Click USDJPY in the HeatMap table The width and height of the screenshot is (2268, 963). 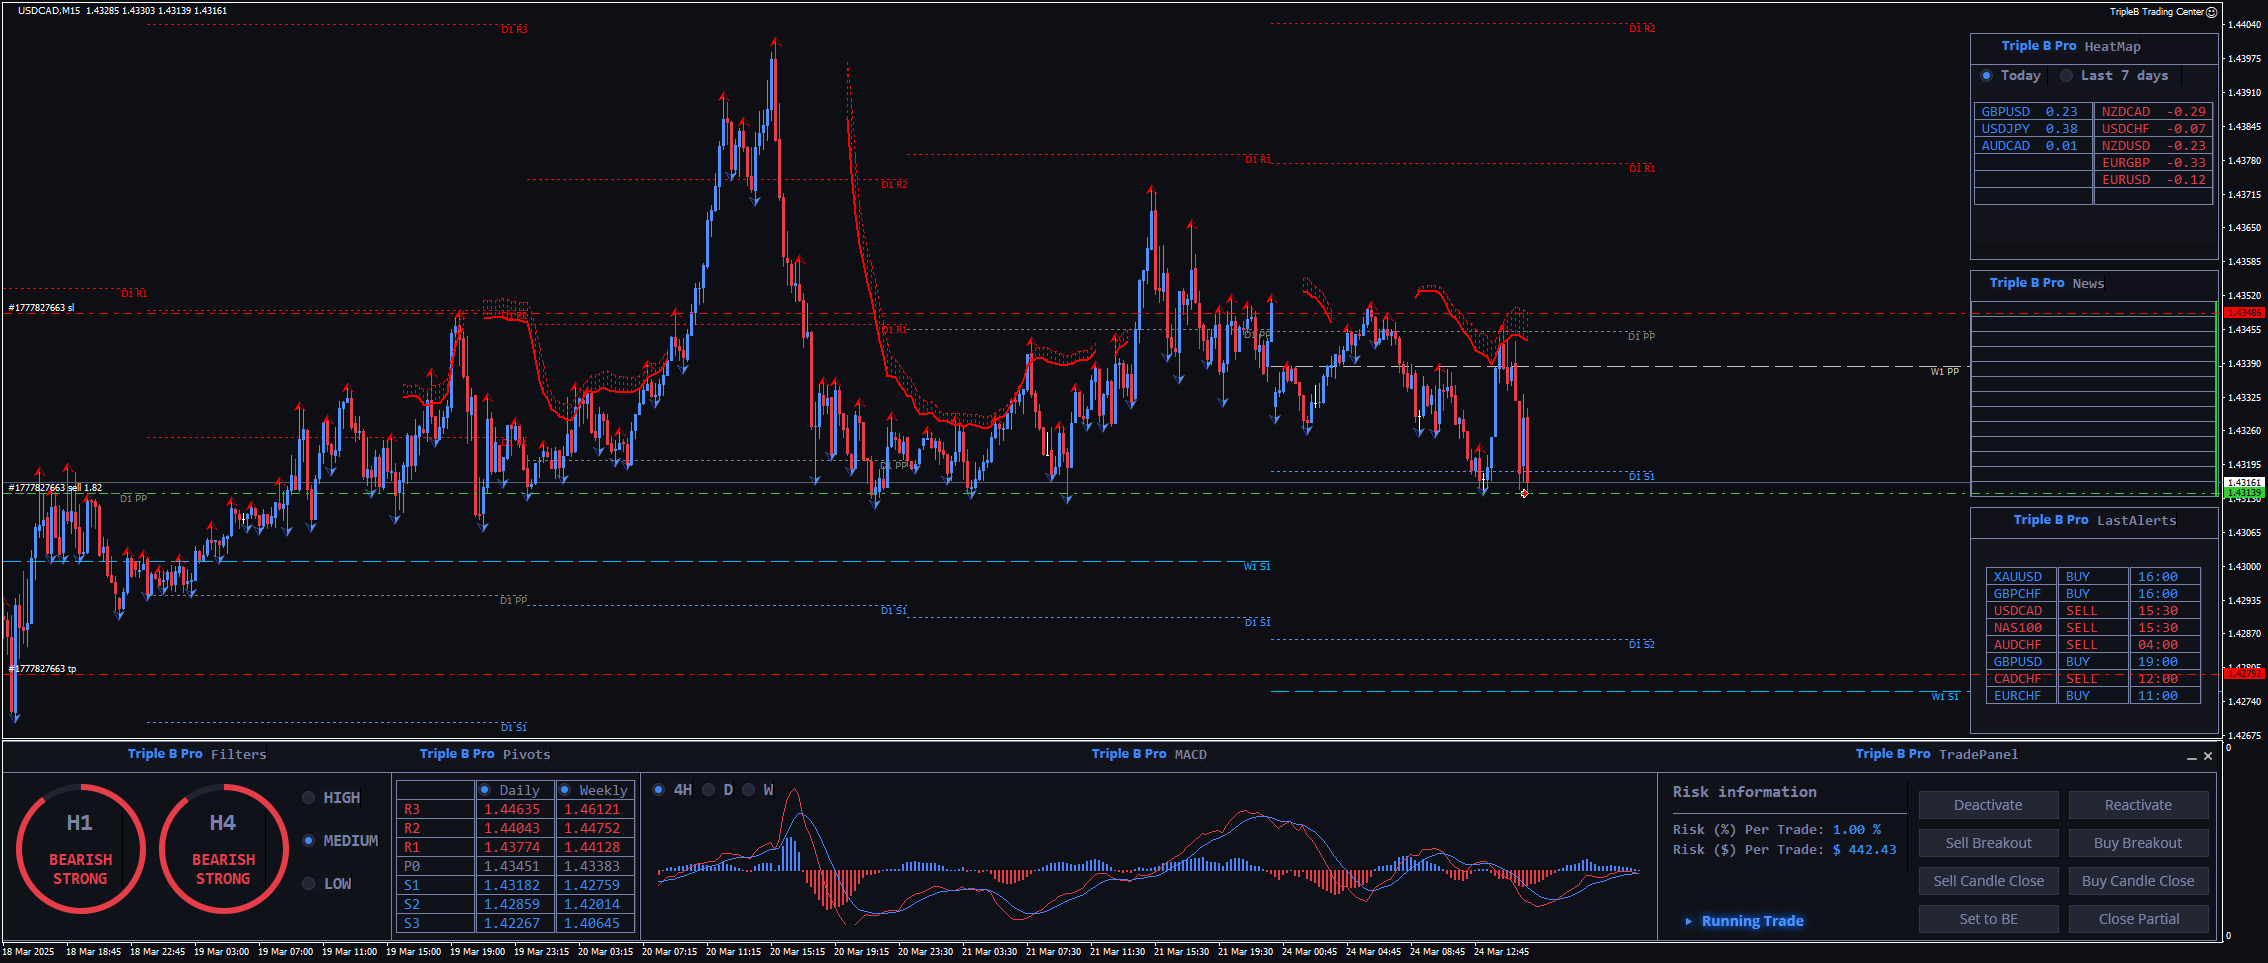point(2006,129)
